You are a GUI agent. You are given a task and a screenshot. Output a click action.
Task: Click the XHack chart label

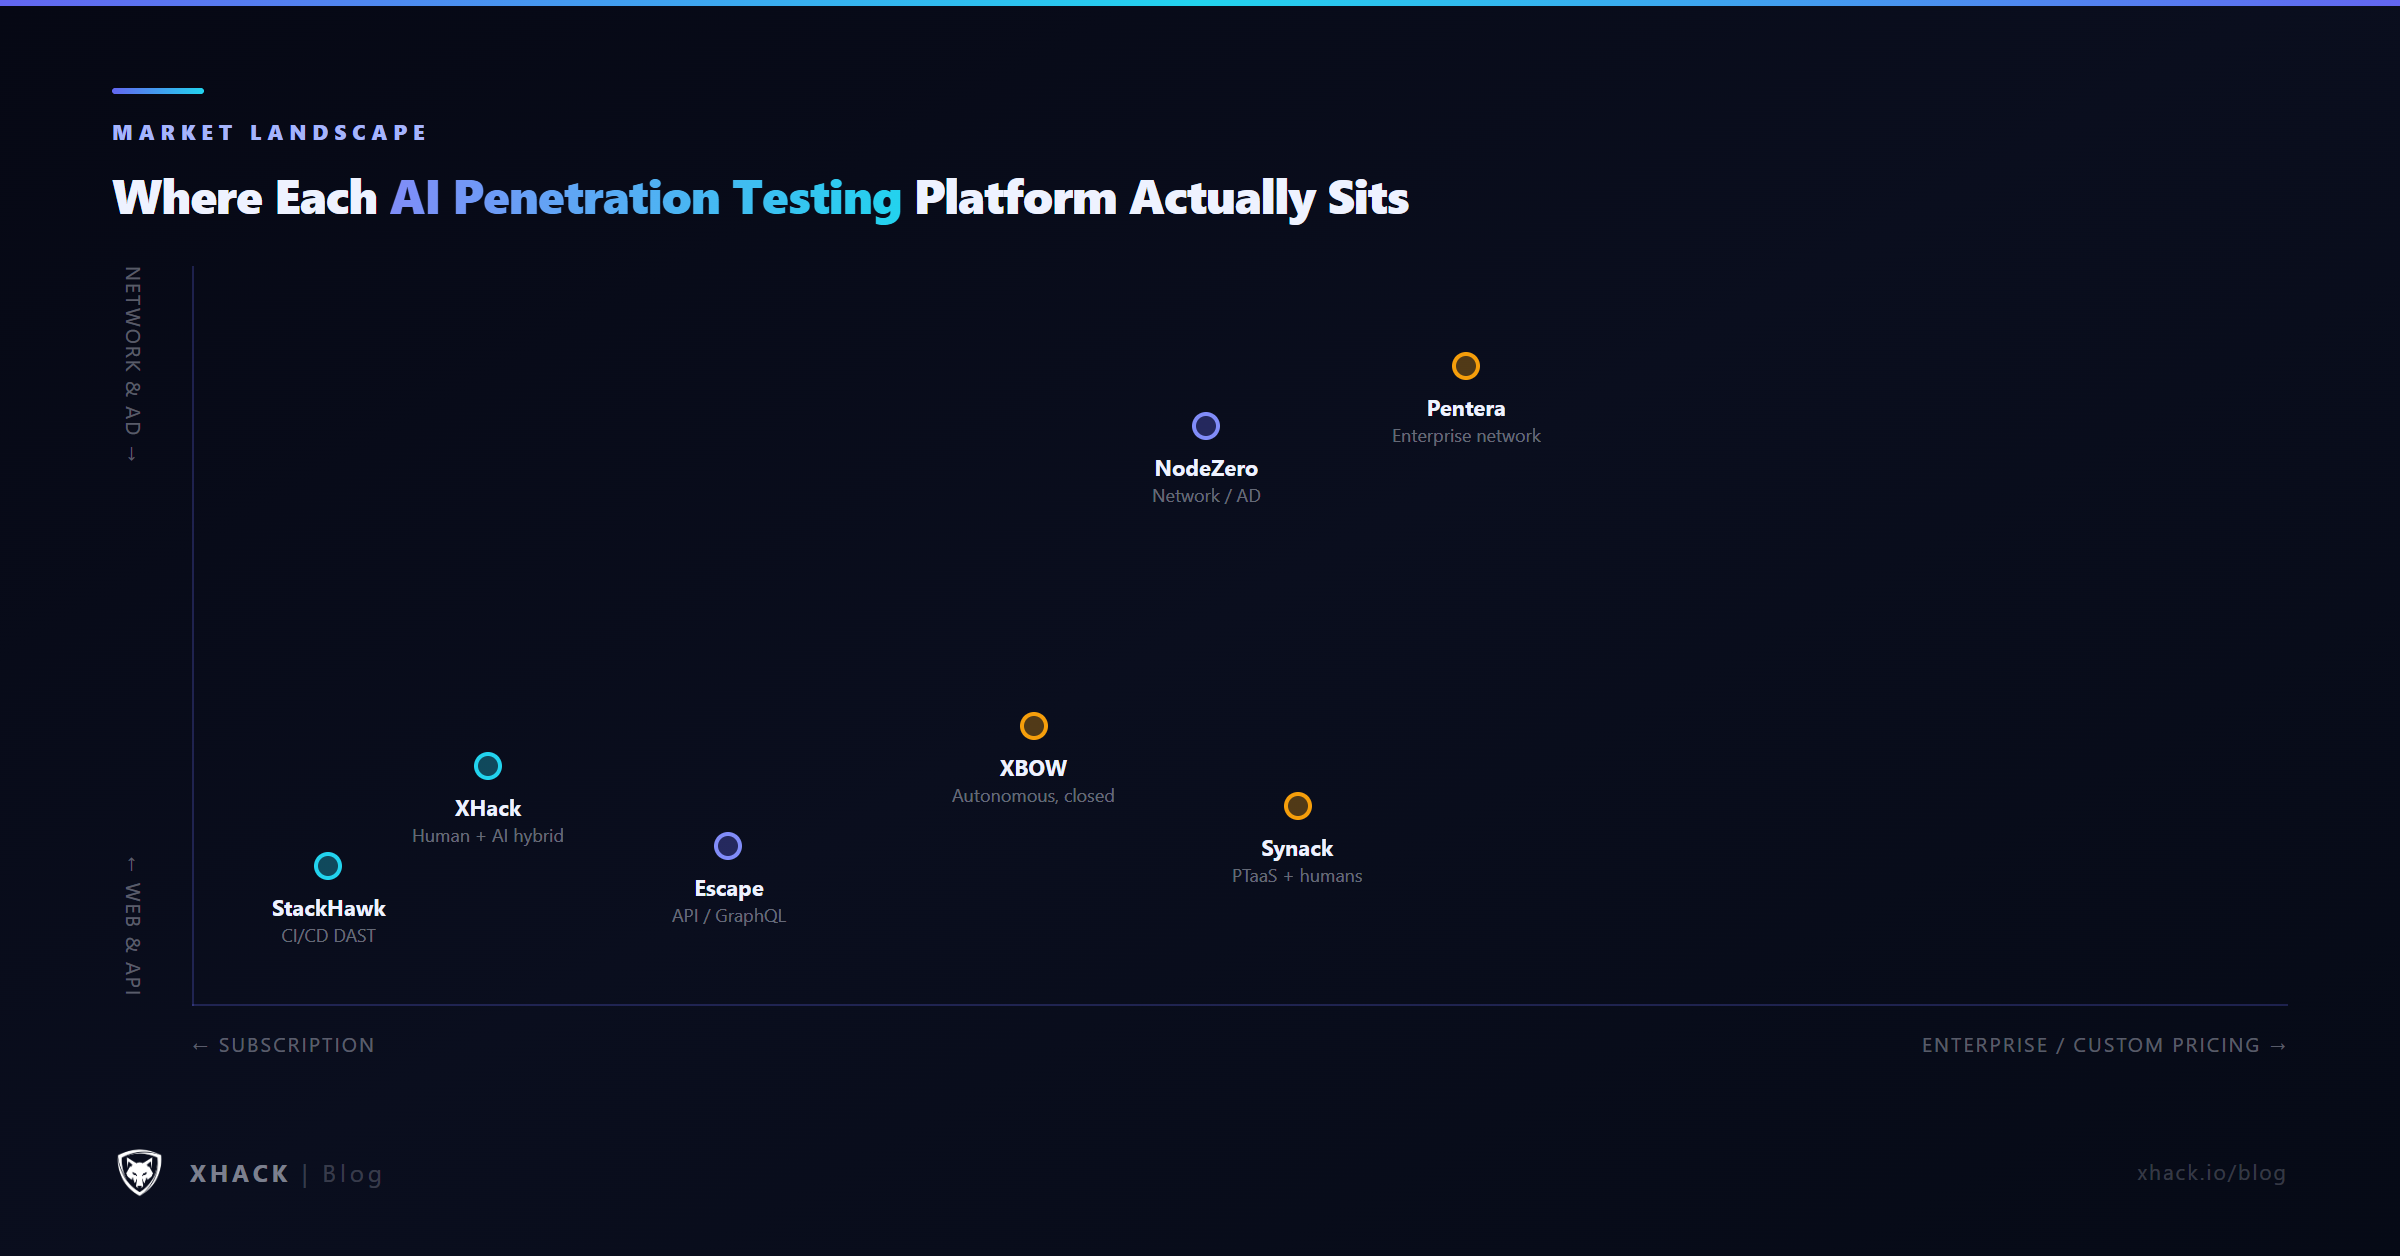[488, 809]
